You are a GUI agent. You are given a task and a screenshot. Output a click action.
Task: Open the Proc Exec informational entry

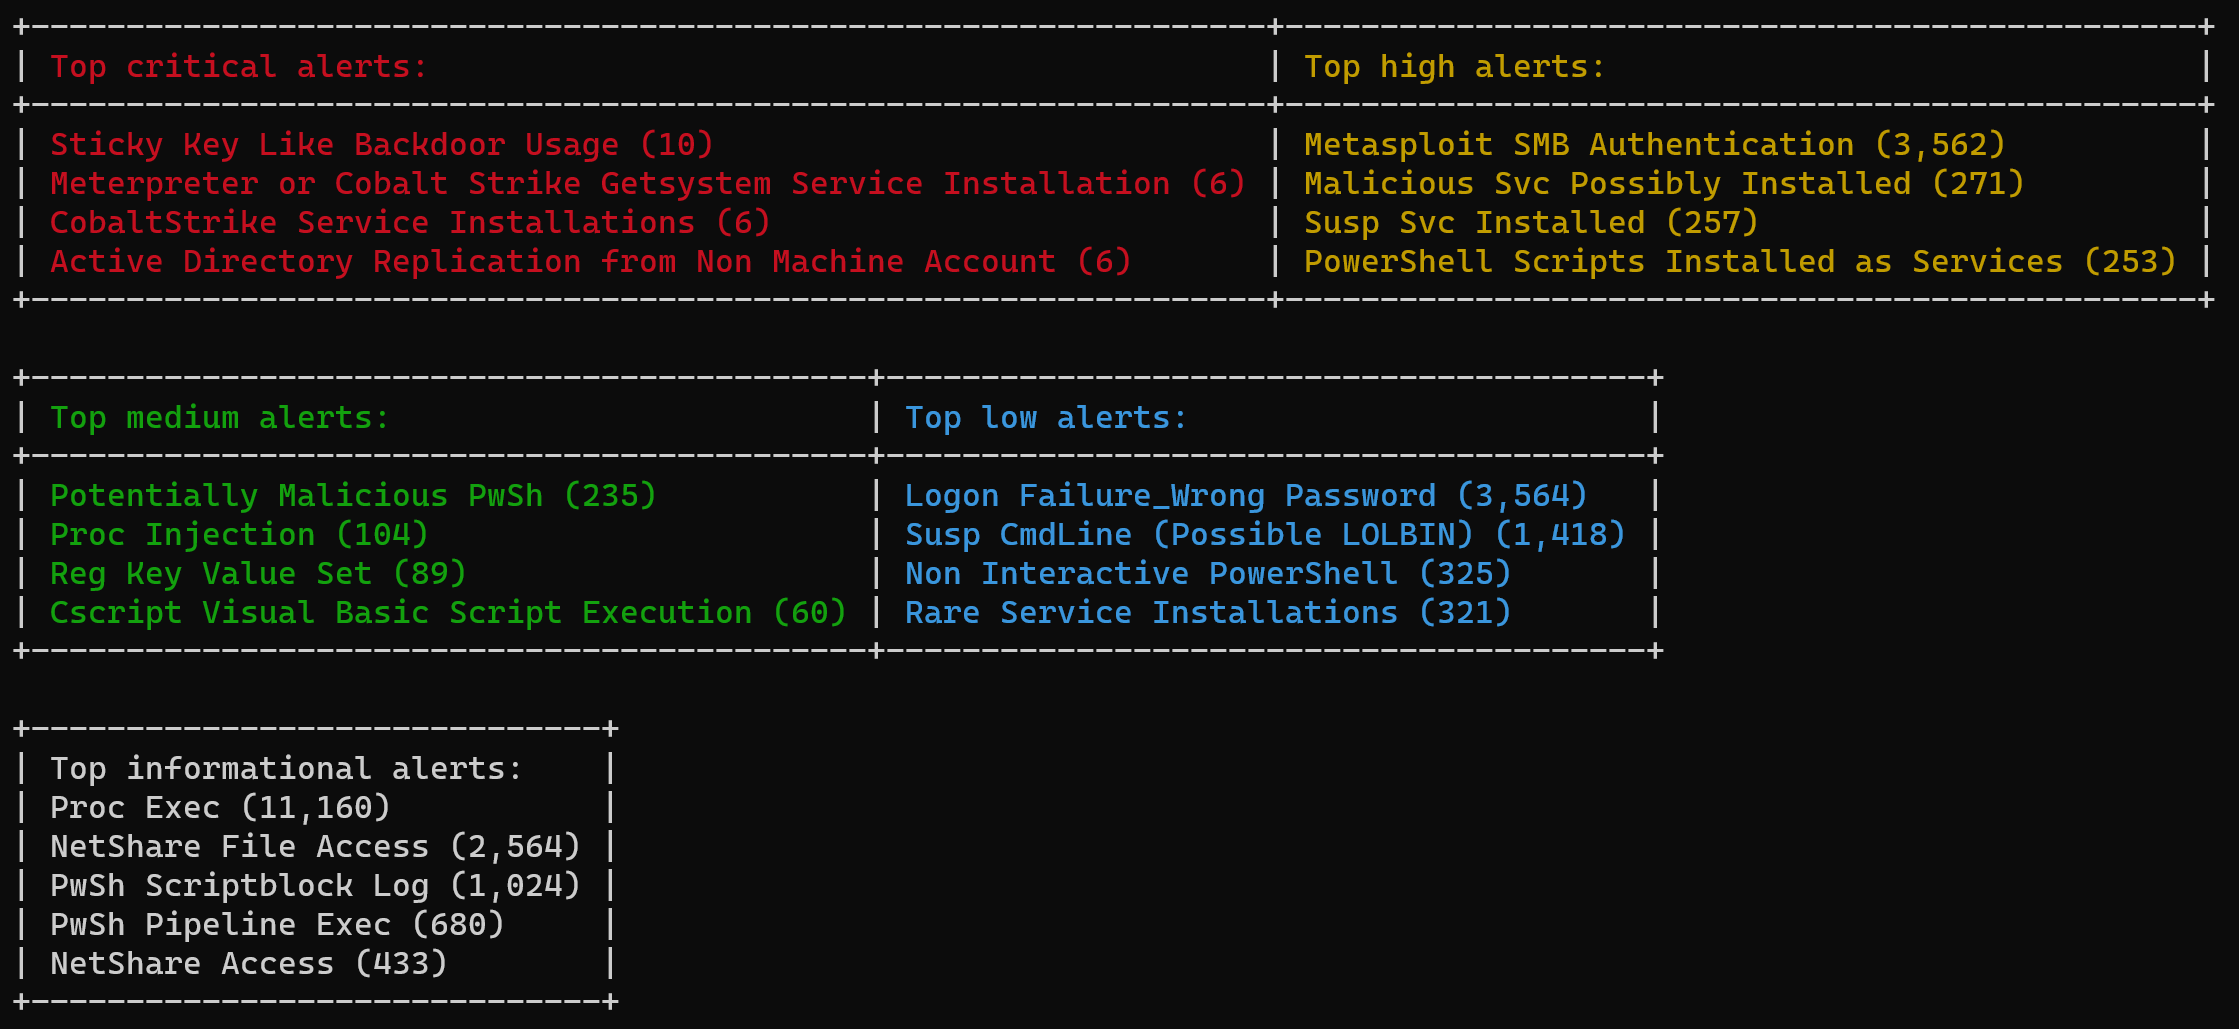[x=219, y=807]
